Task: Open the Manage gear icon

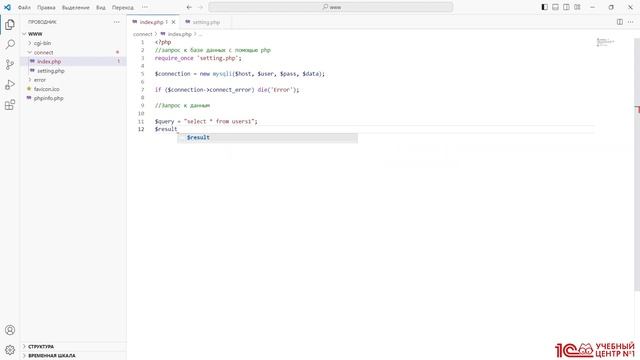Action: pyautogui.click(x=10, y=350)
